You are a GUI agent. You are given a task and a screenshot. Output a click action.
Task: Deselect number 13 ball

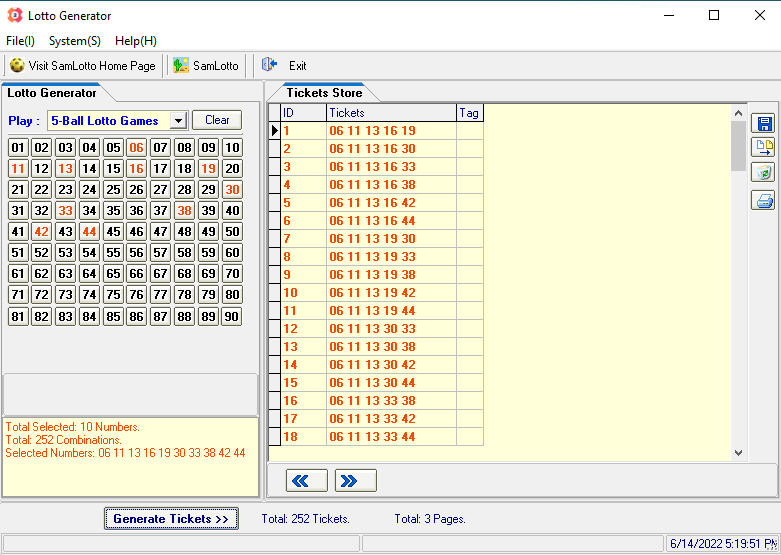coord(65,168)
